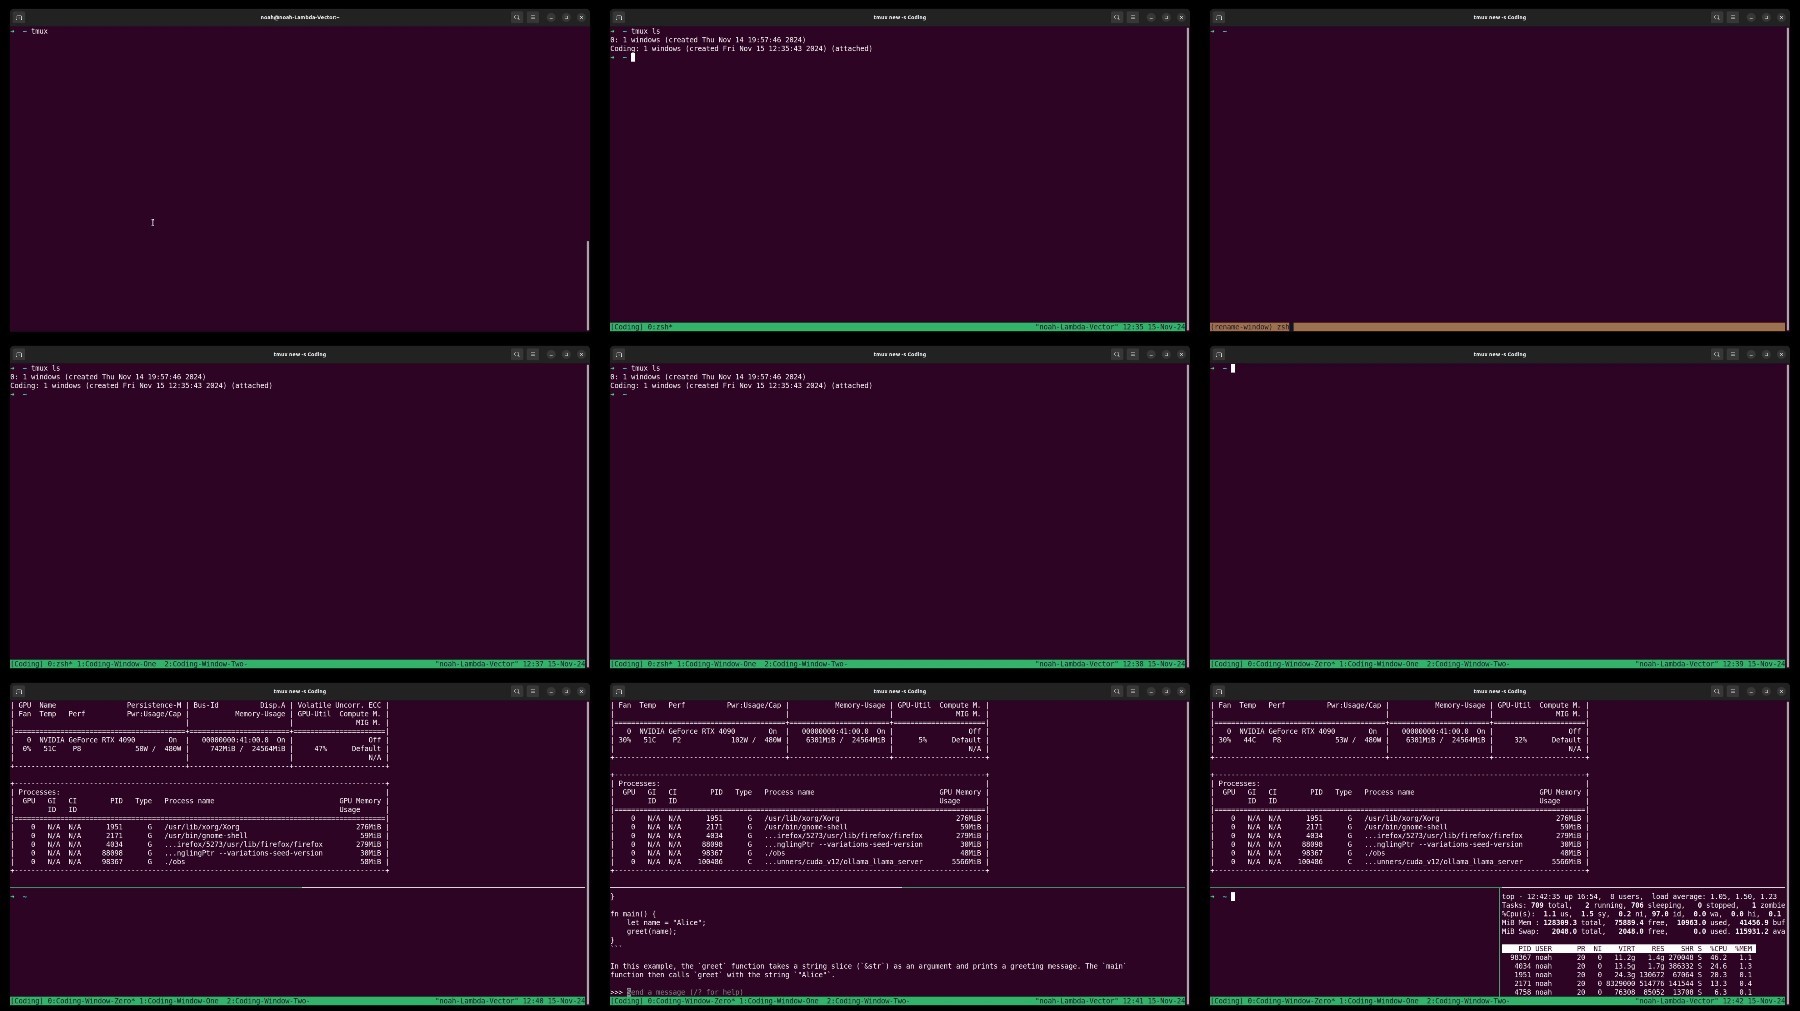Open search in the 12:42 top terminal
Screen dimensions: 1800x1011
(1717, 691)
